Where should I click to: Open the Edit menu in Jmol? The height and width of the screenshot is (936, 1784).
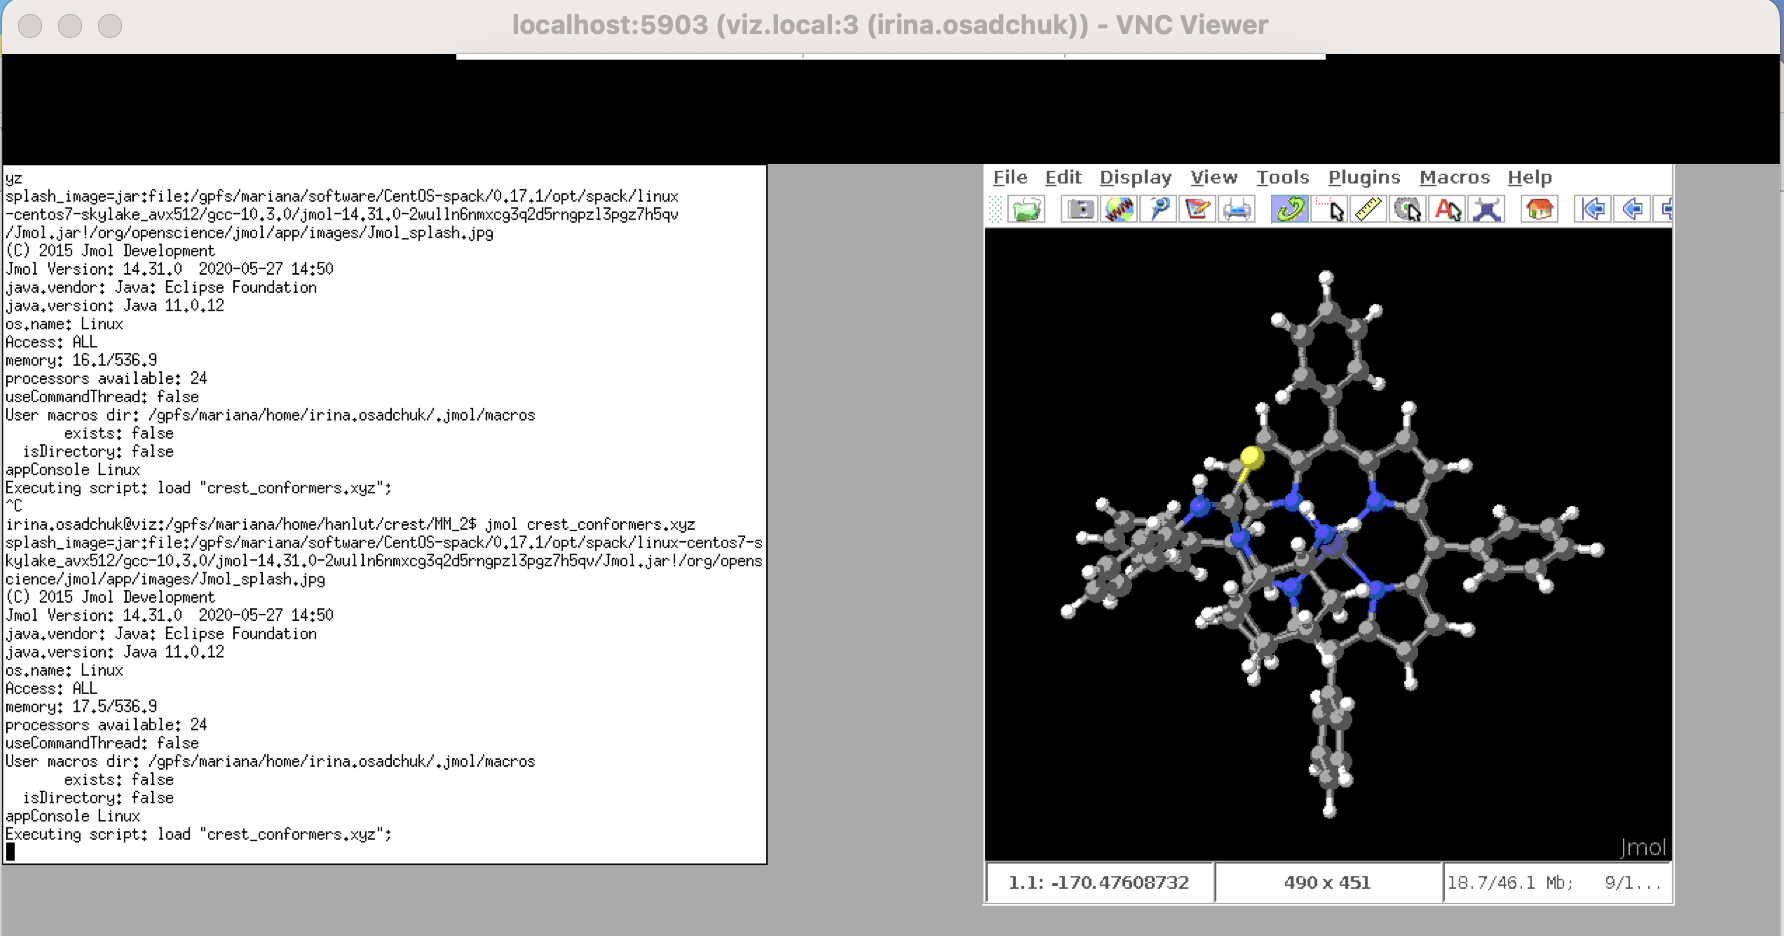1063,177
